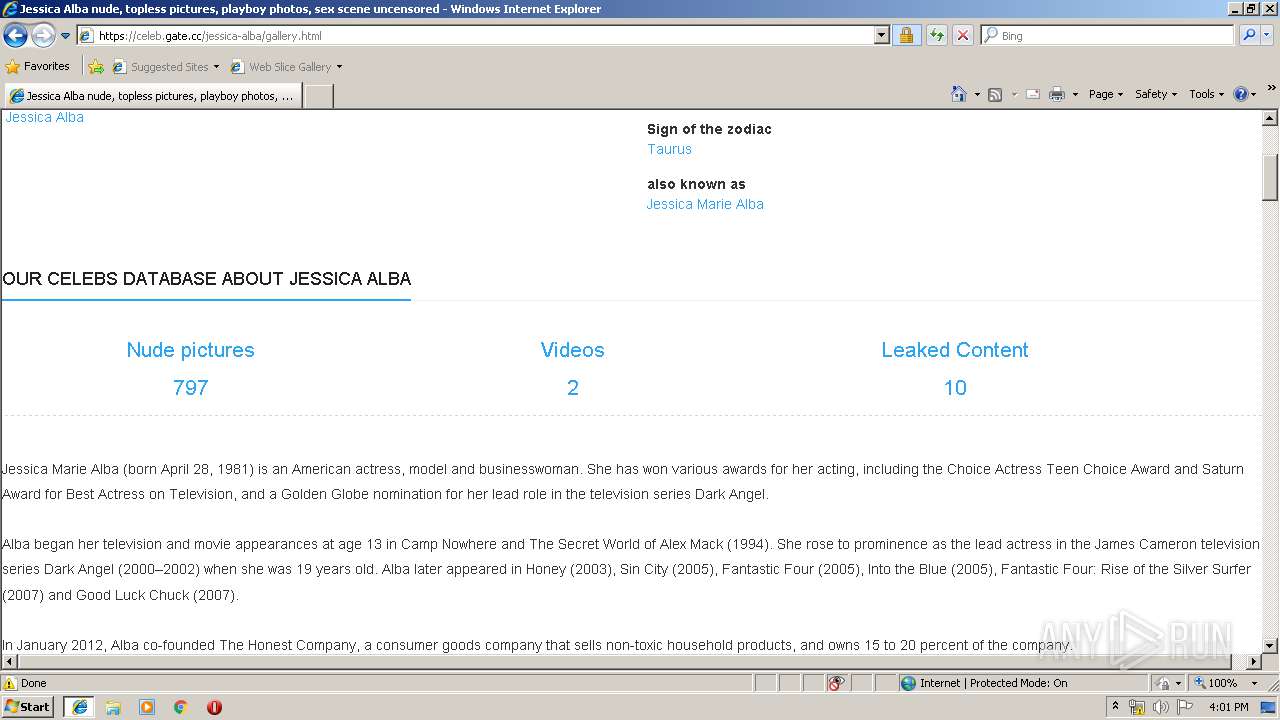Launch Google Chrome from the taskbar
This screenshot has width=1280, height=720.
coord(180,707)
